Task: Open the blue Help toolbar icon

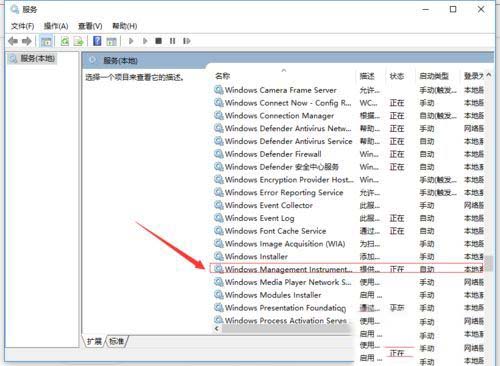Action: (x=97, y=41)
